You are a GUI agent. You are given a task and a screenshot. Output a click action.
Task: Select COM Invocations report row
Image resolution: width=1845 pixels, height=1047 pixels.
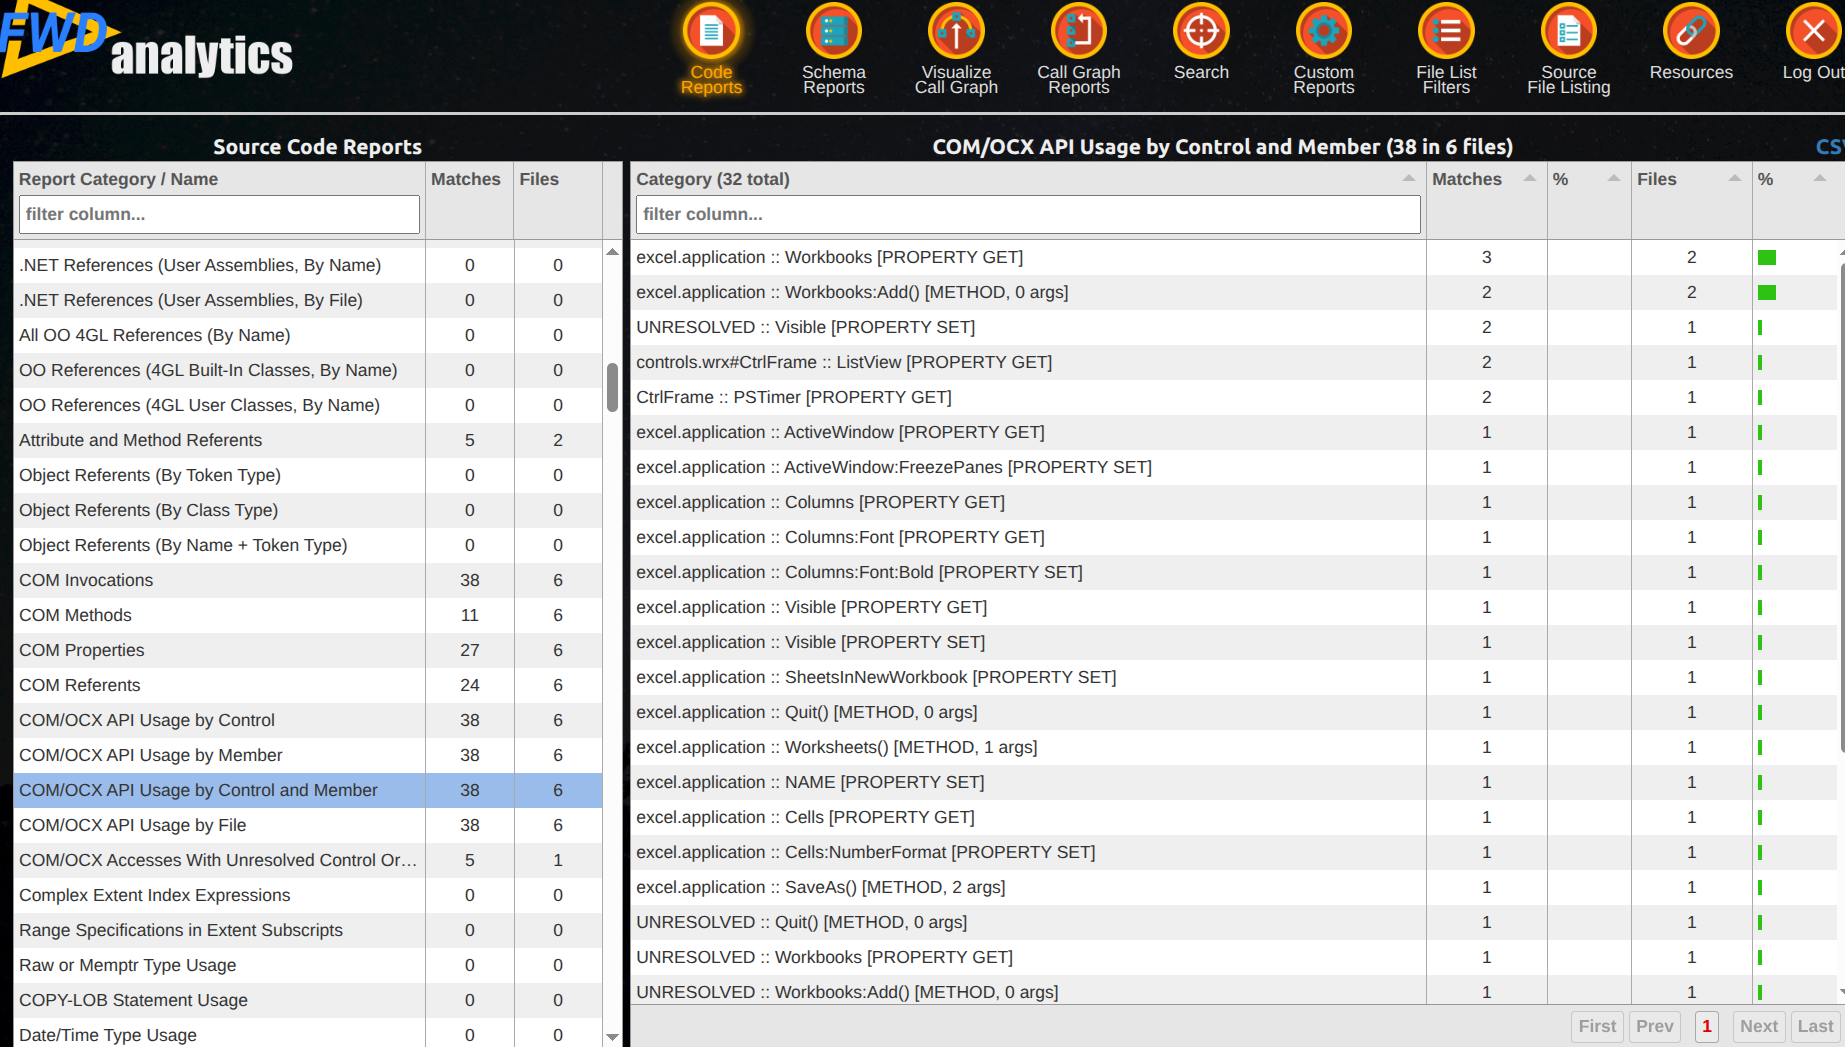pos(308,580)
